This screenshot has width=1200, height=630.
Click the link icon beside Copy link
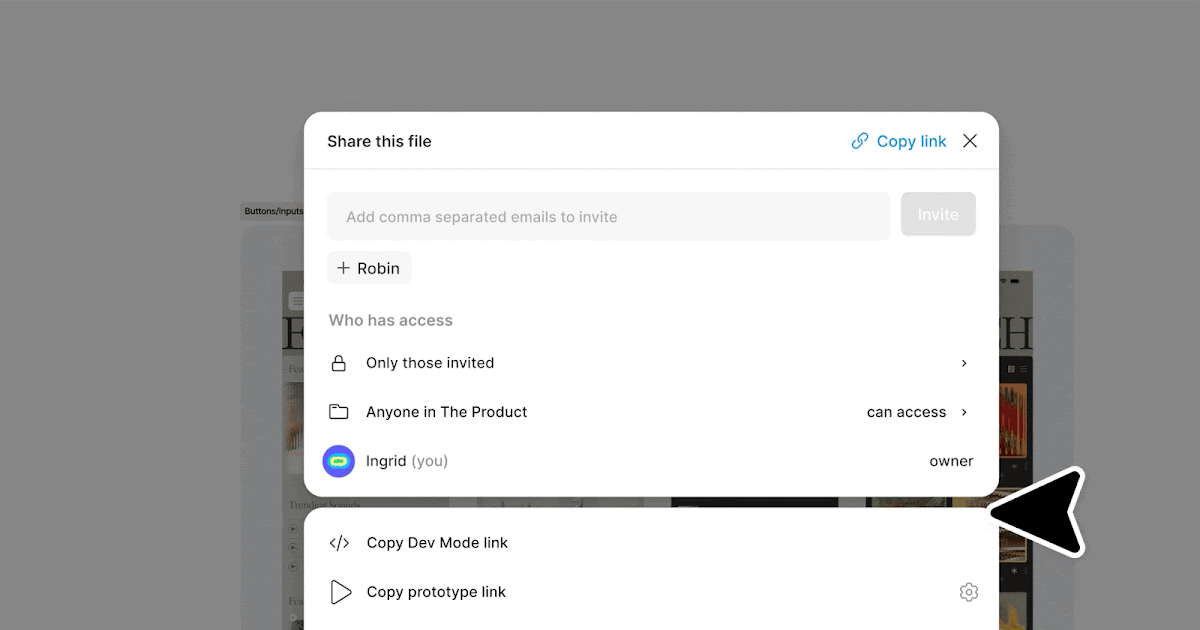click(860, 141)
